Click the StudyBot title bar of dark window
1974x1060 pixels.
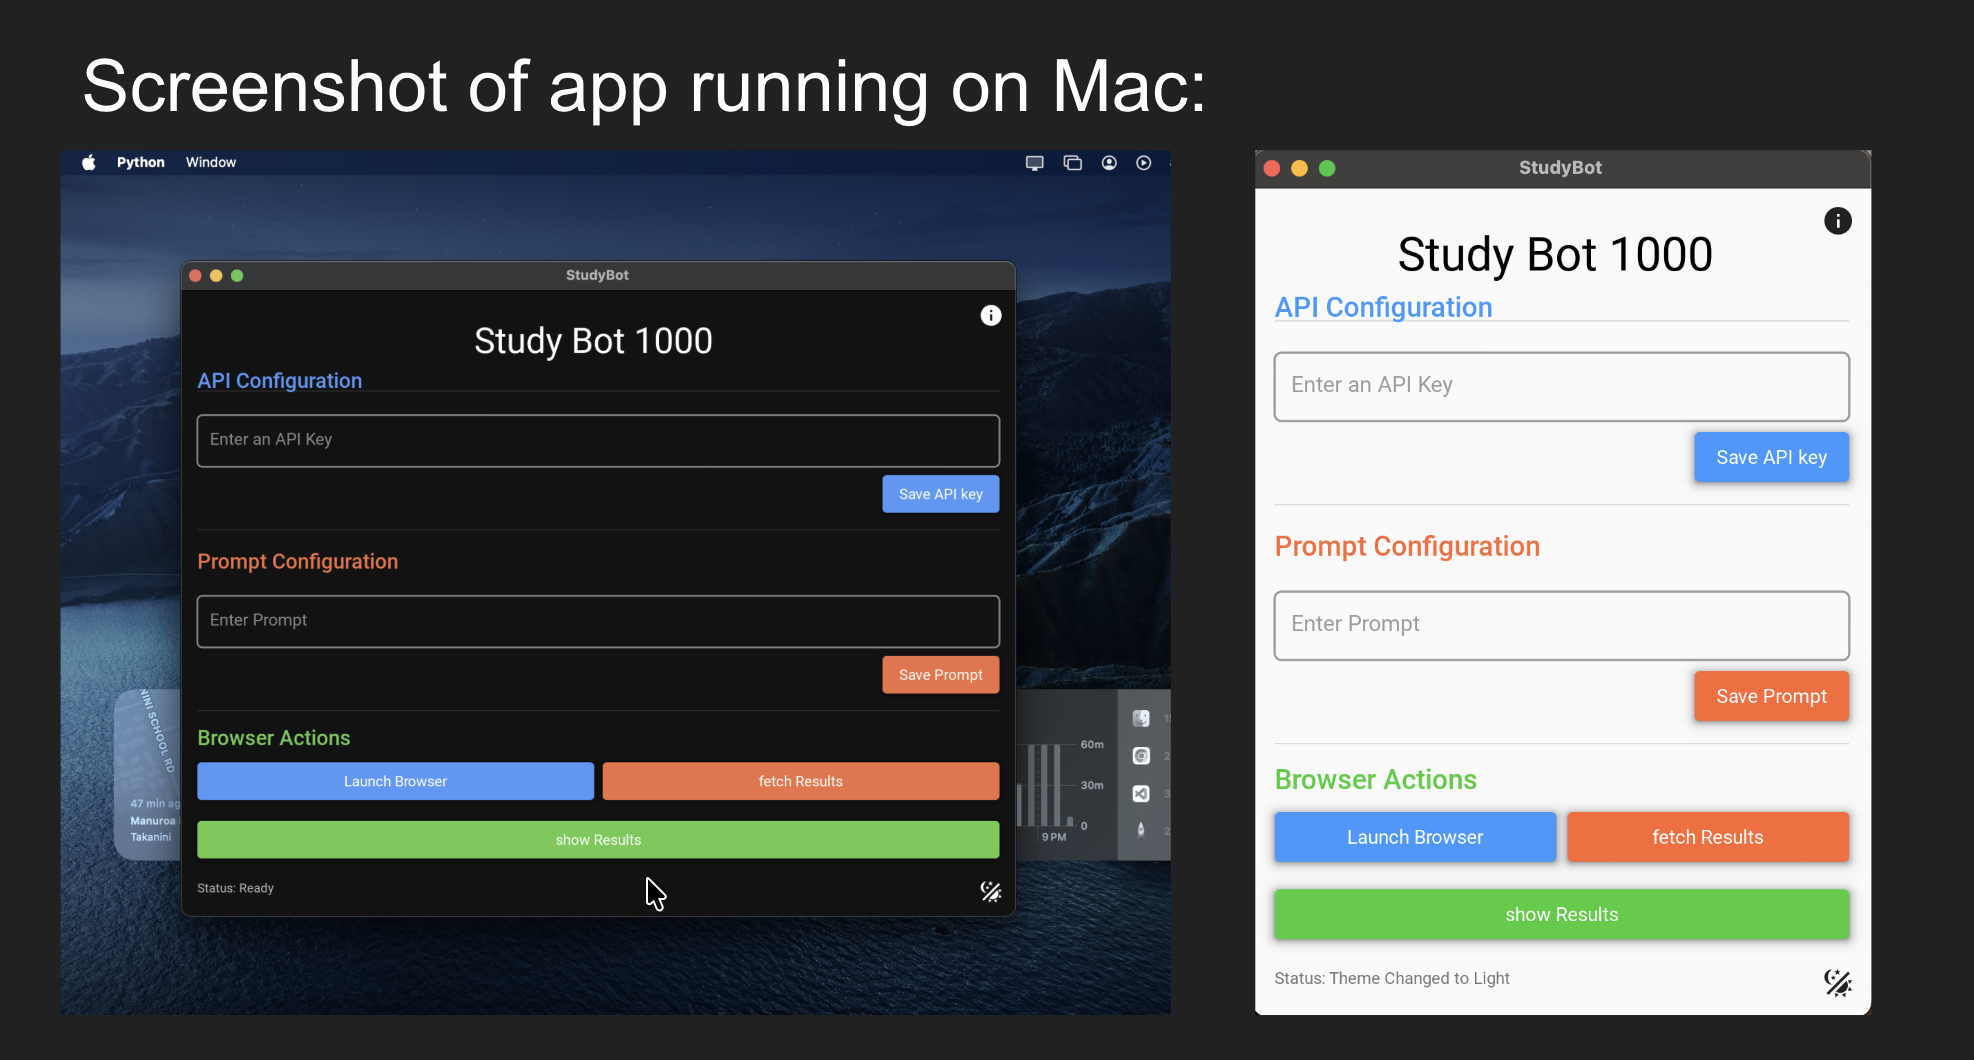[597, 275]
